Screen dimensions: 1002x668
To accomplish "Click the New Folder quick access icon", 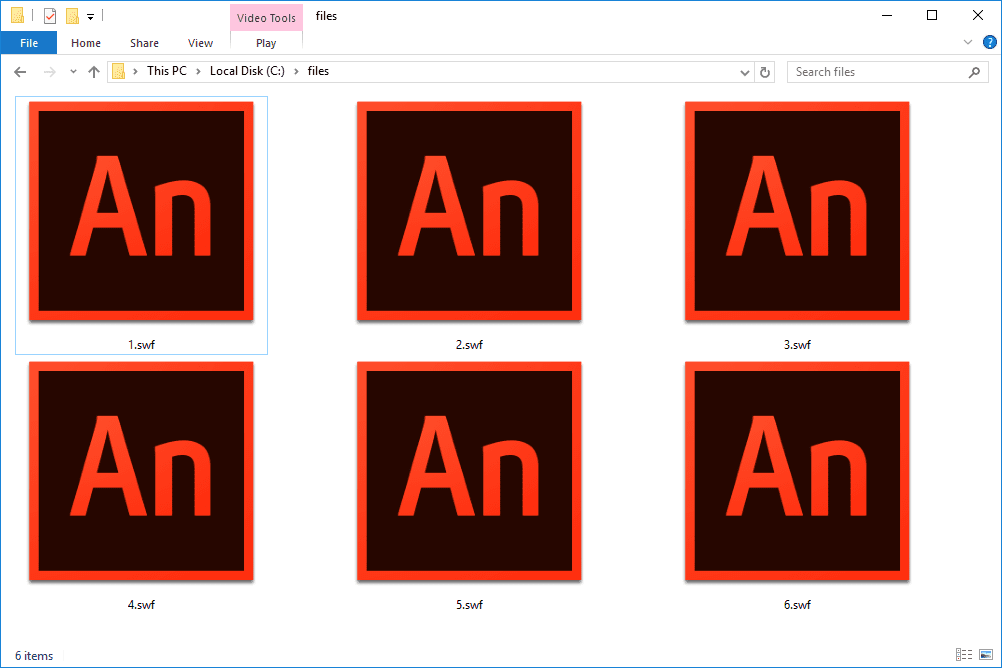I will (72, 16).
